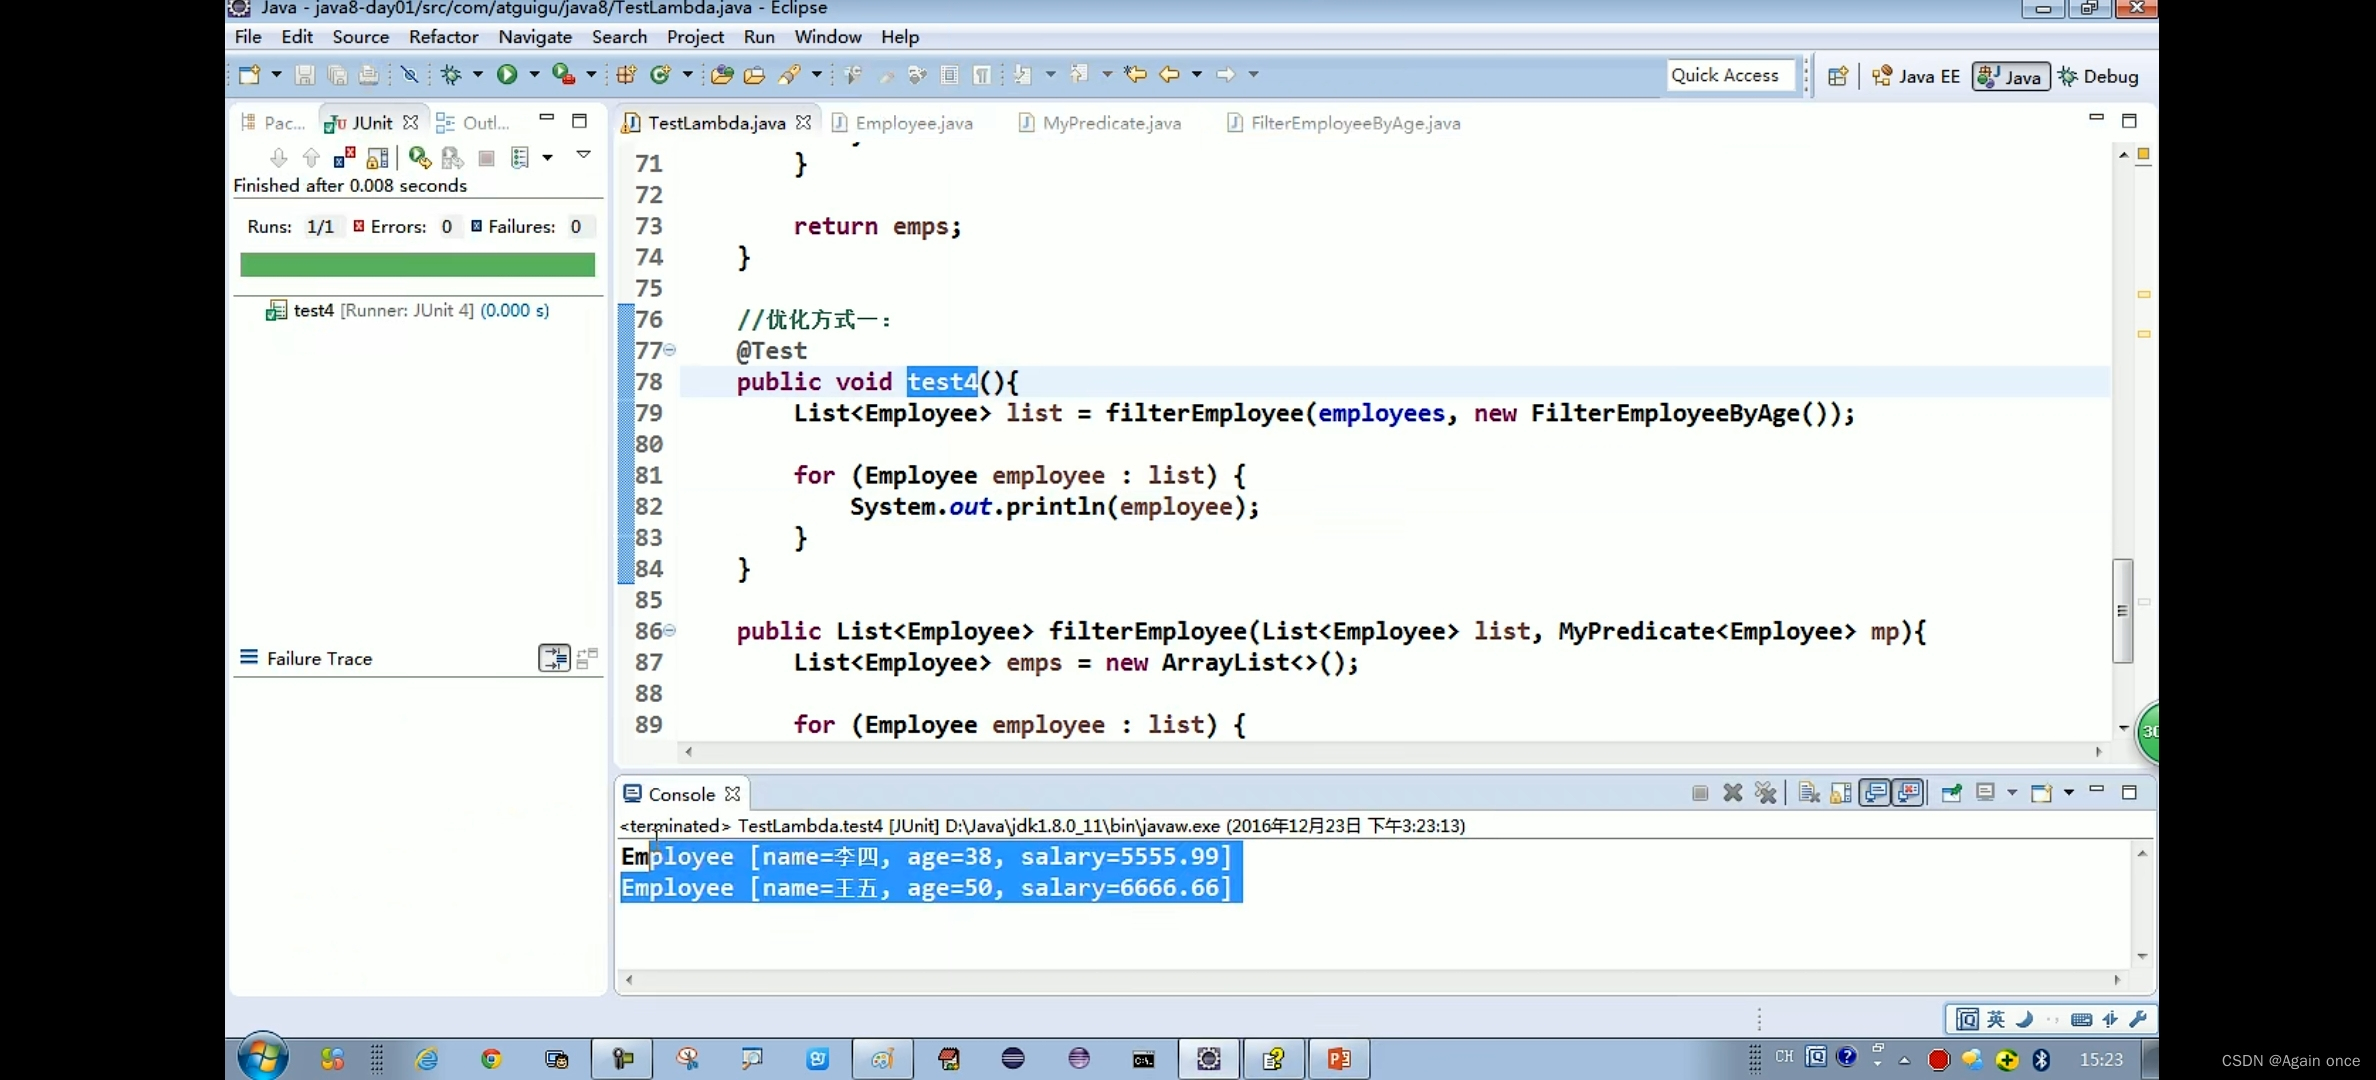Toggle JUnit view Scroll Lock
The height and width of the screenshot is (1080, 2376).
click(377, 158)
